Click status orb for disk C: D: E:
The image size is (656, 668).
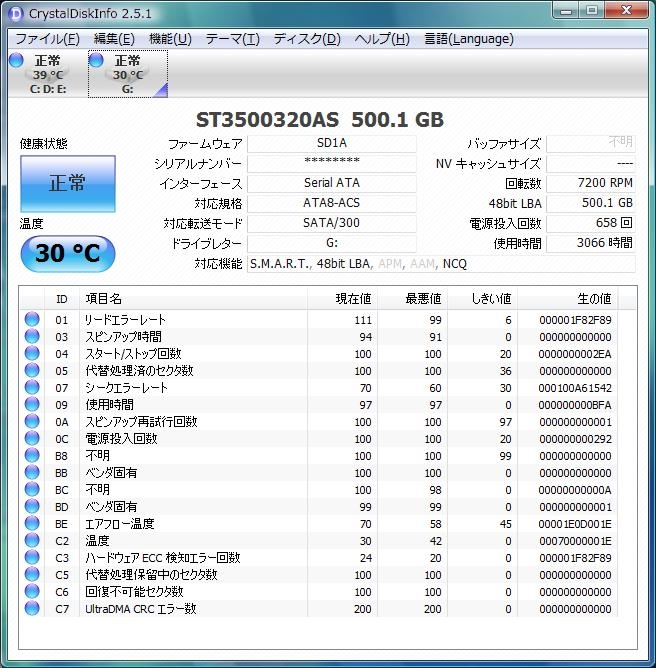point(16,60)
